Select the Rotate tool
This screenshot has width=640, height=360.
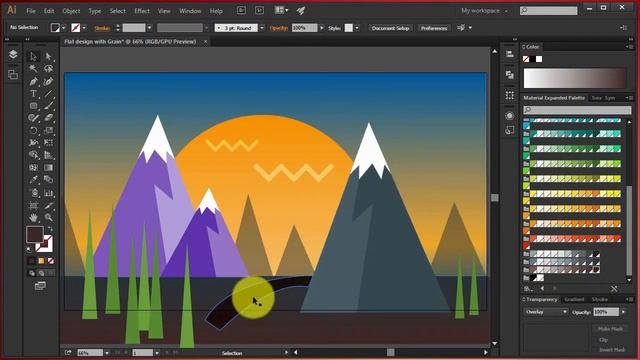pyautogui.click(x=33, y=131)
